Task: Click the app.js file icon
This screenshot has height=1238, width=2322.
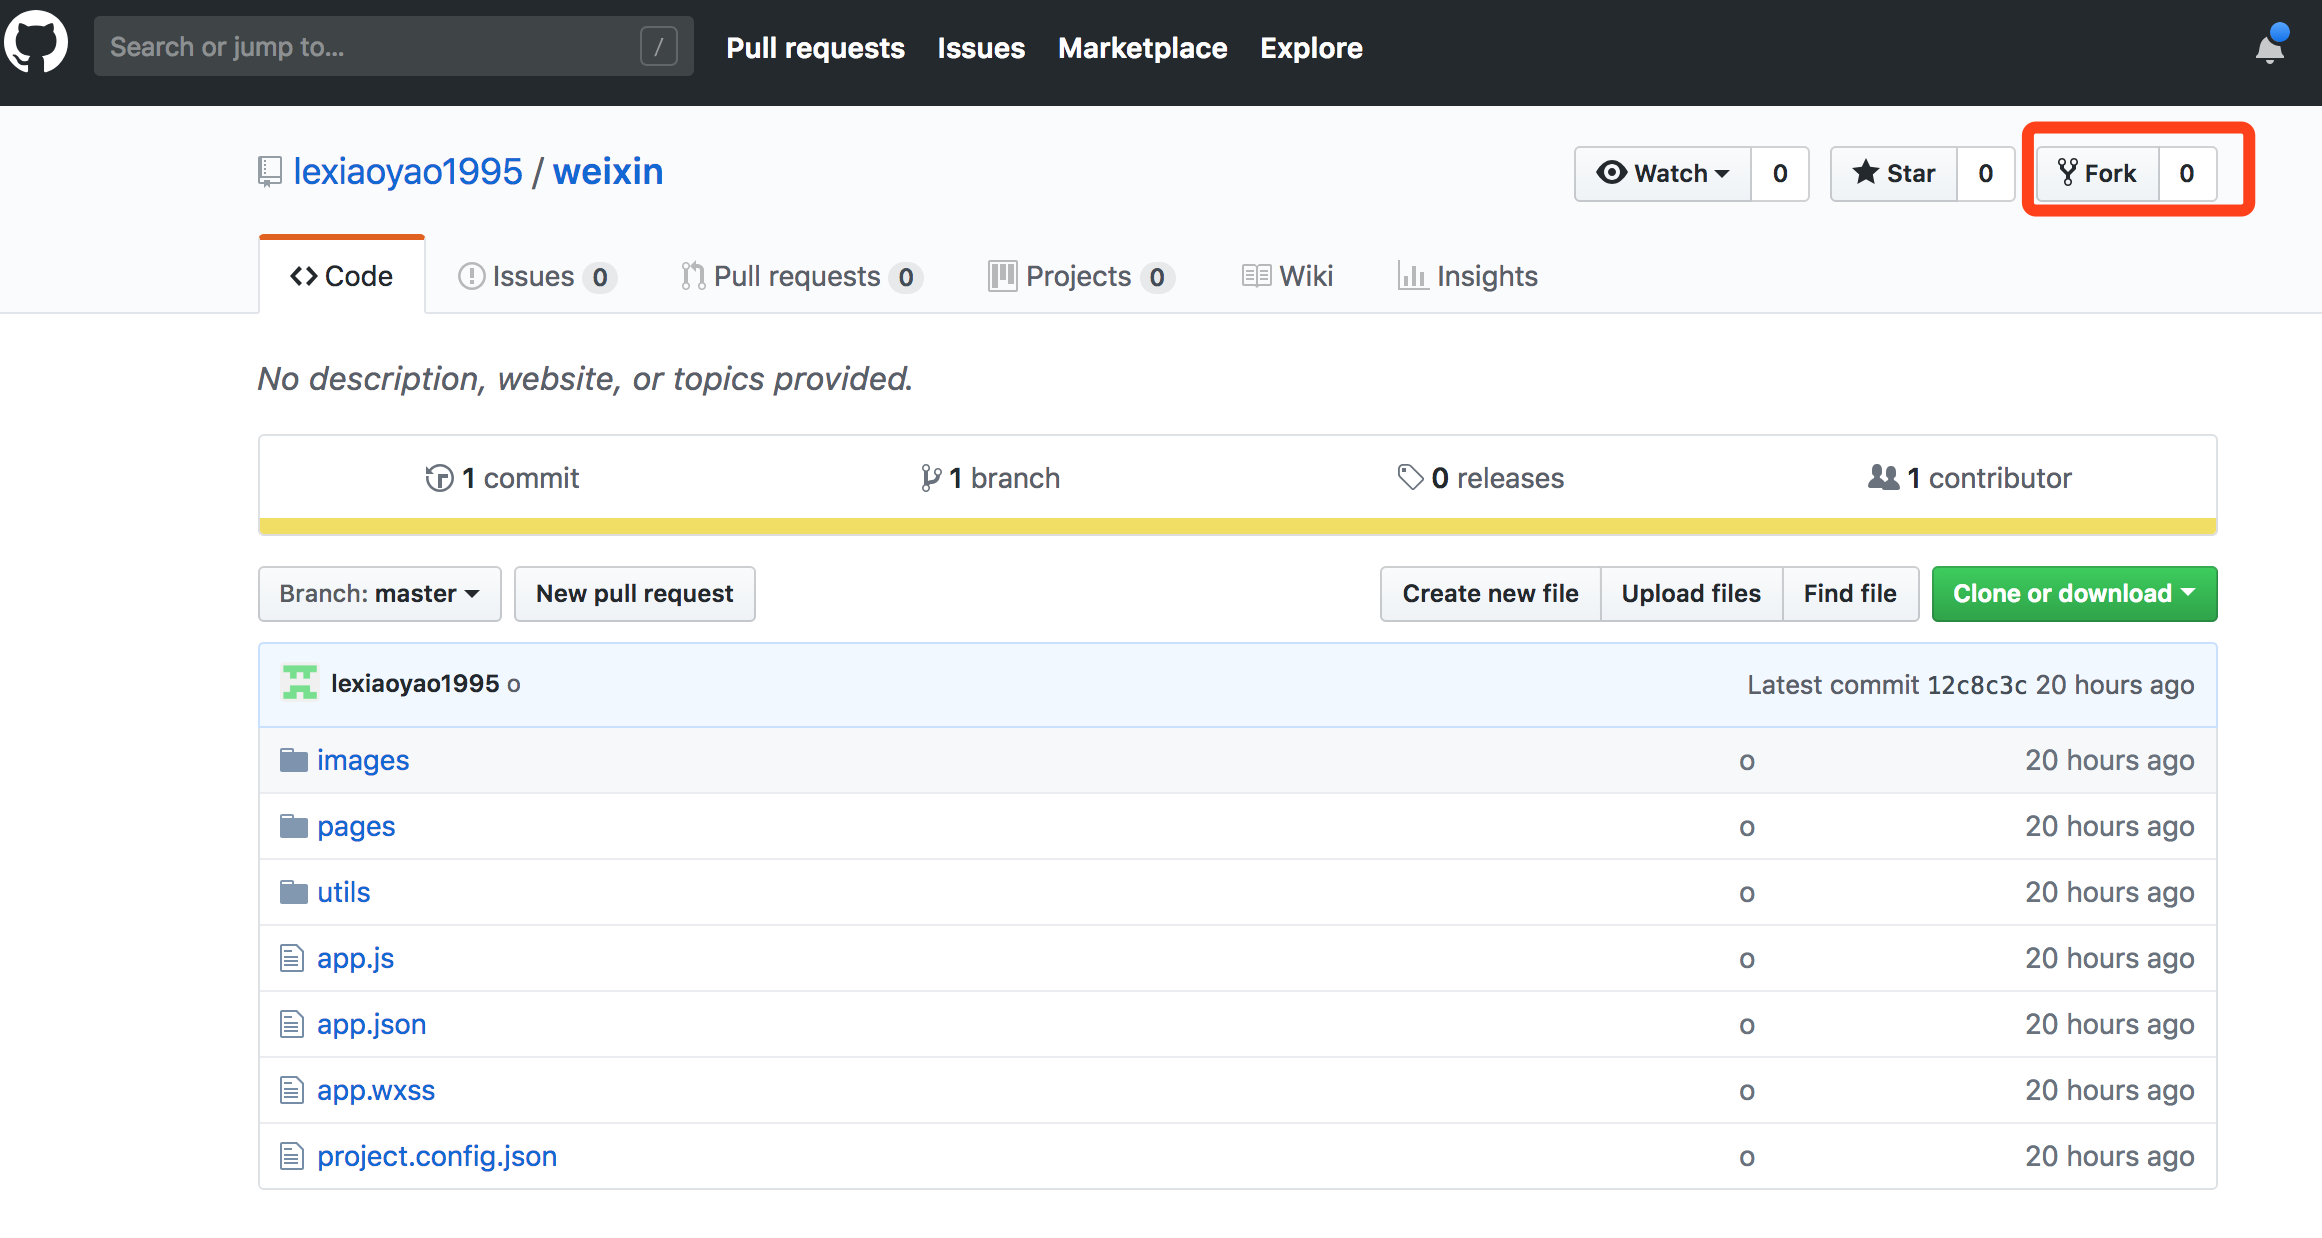Action: (291, 958)
